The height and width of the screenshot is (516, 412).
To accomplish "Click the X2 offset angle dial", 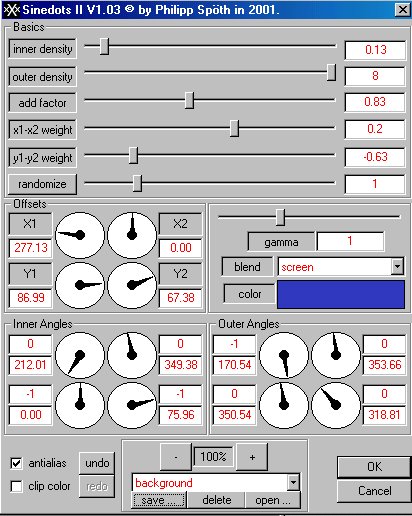I will pyautogui.click(x=132, y=235).
